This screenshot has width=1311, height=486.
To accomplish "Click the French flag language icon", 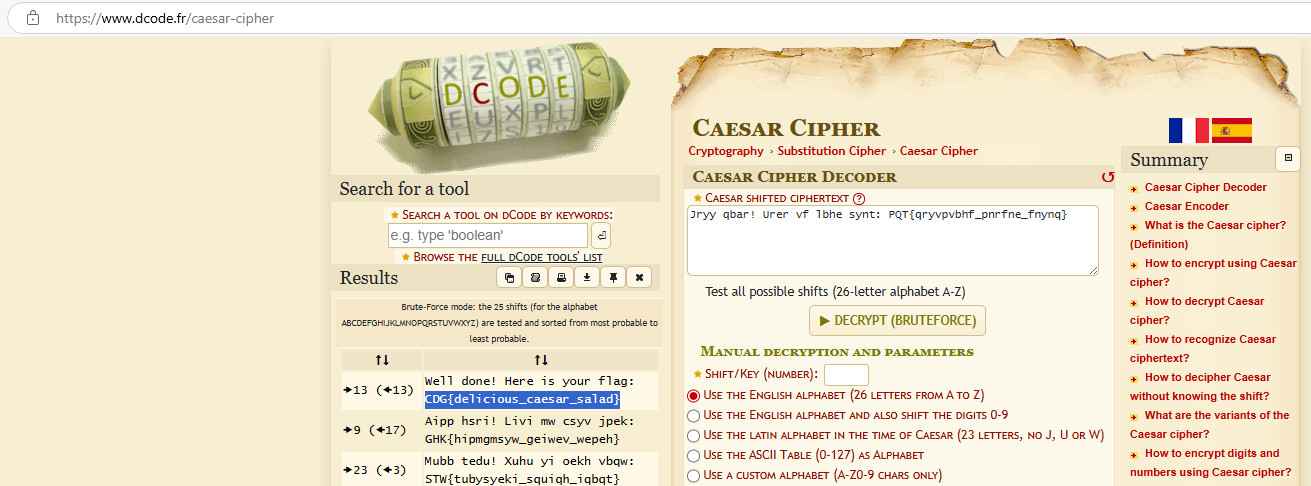I will [x=1188, y=131].
